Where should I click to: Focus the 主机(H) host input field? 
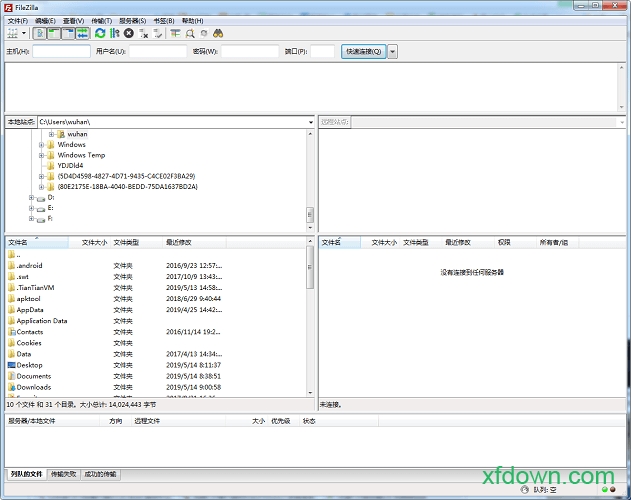[x=61, y=51]
